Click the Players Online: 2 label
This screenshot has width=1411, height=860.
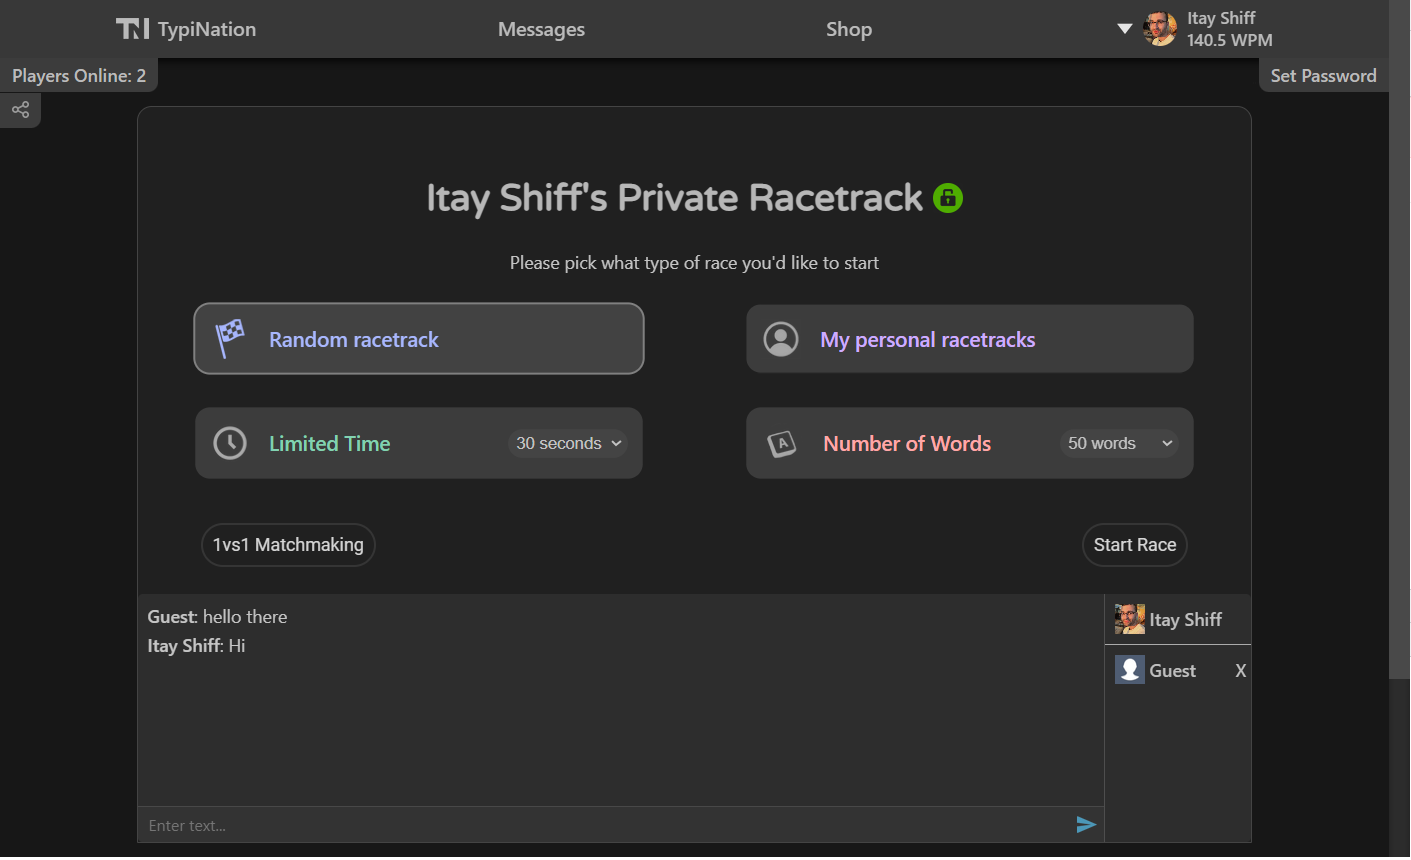[x=79, y=75]
